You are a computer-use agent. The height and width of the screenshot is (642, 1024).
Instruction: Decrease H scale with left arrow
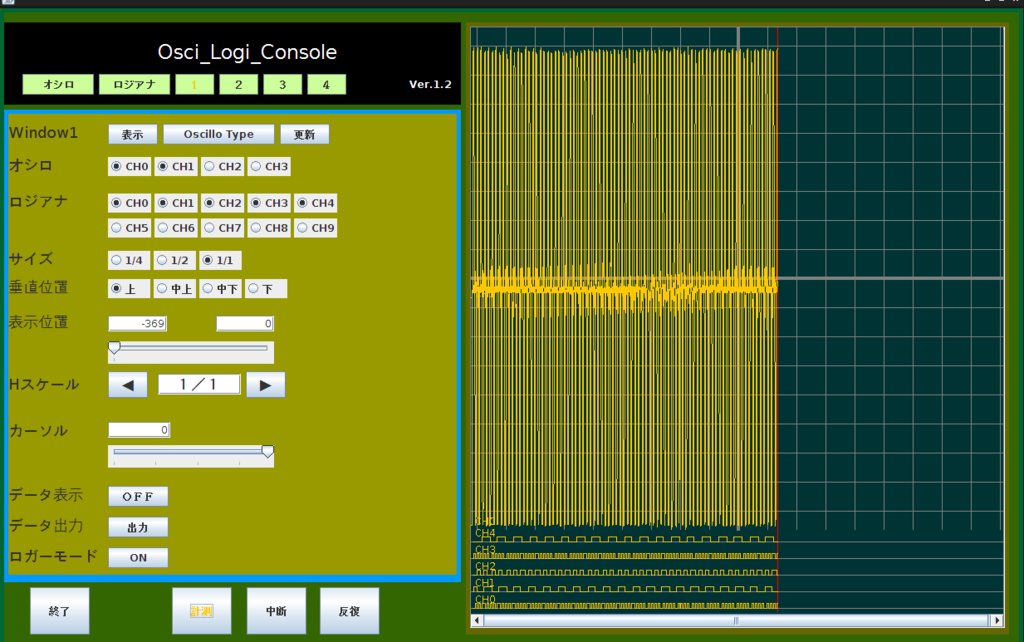point(128,385)
